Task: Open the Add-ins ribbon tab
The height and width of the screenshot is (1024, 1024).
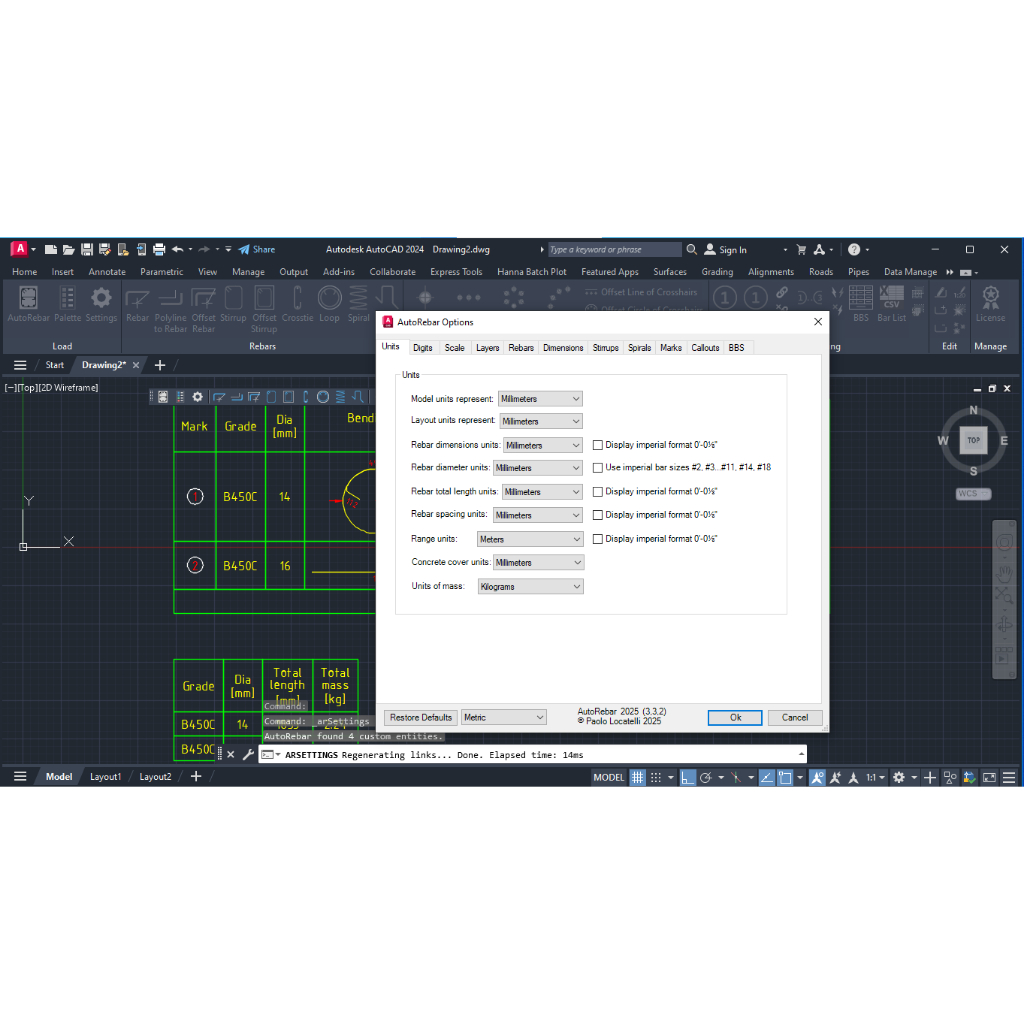Action: point(338,272)
